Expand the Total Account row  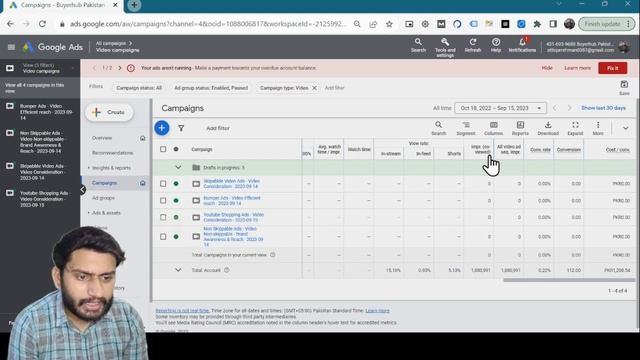point(178,270)
